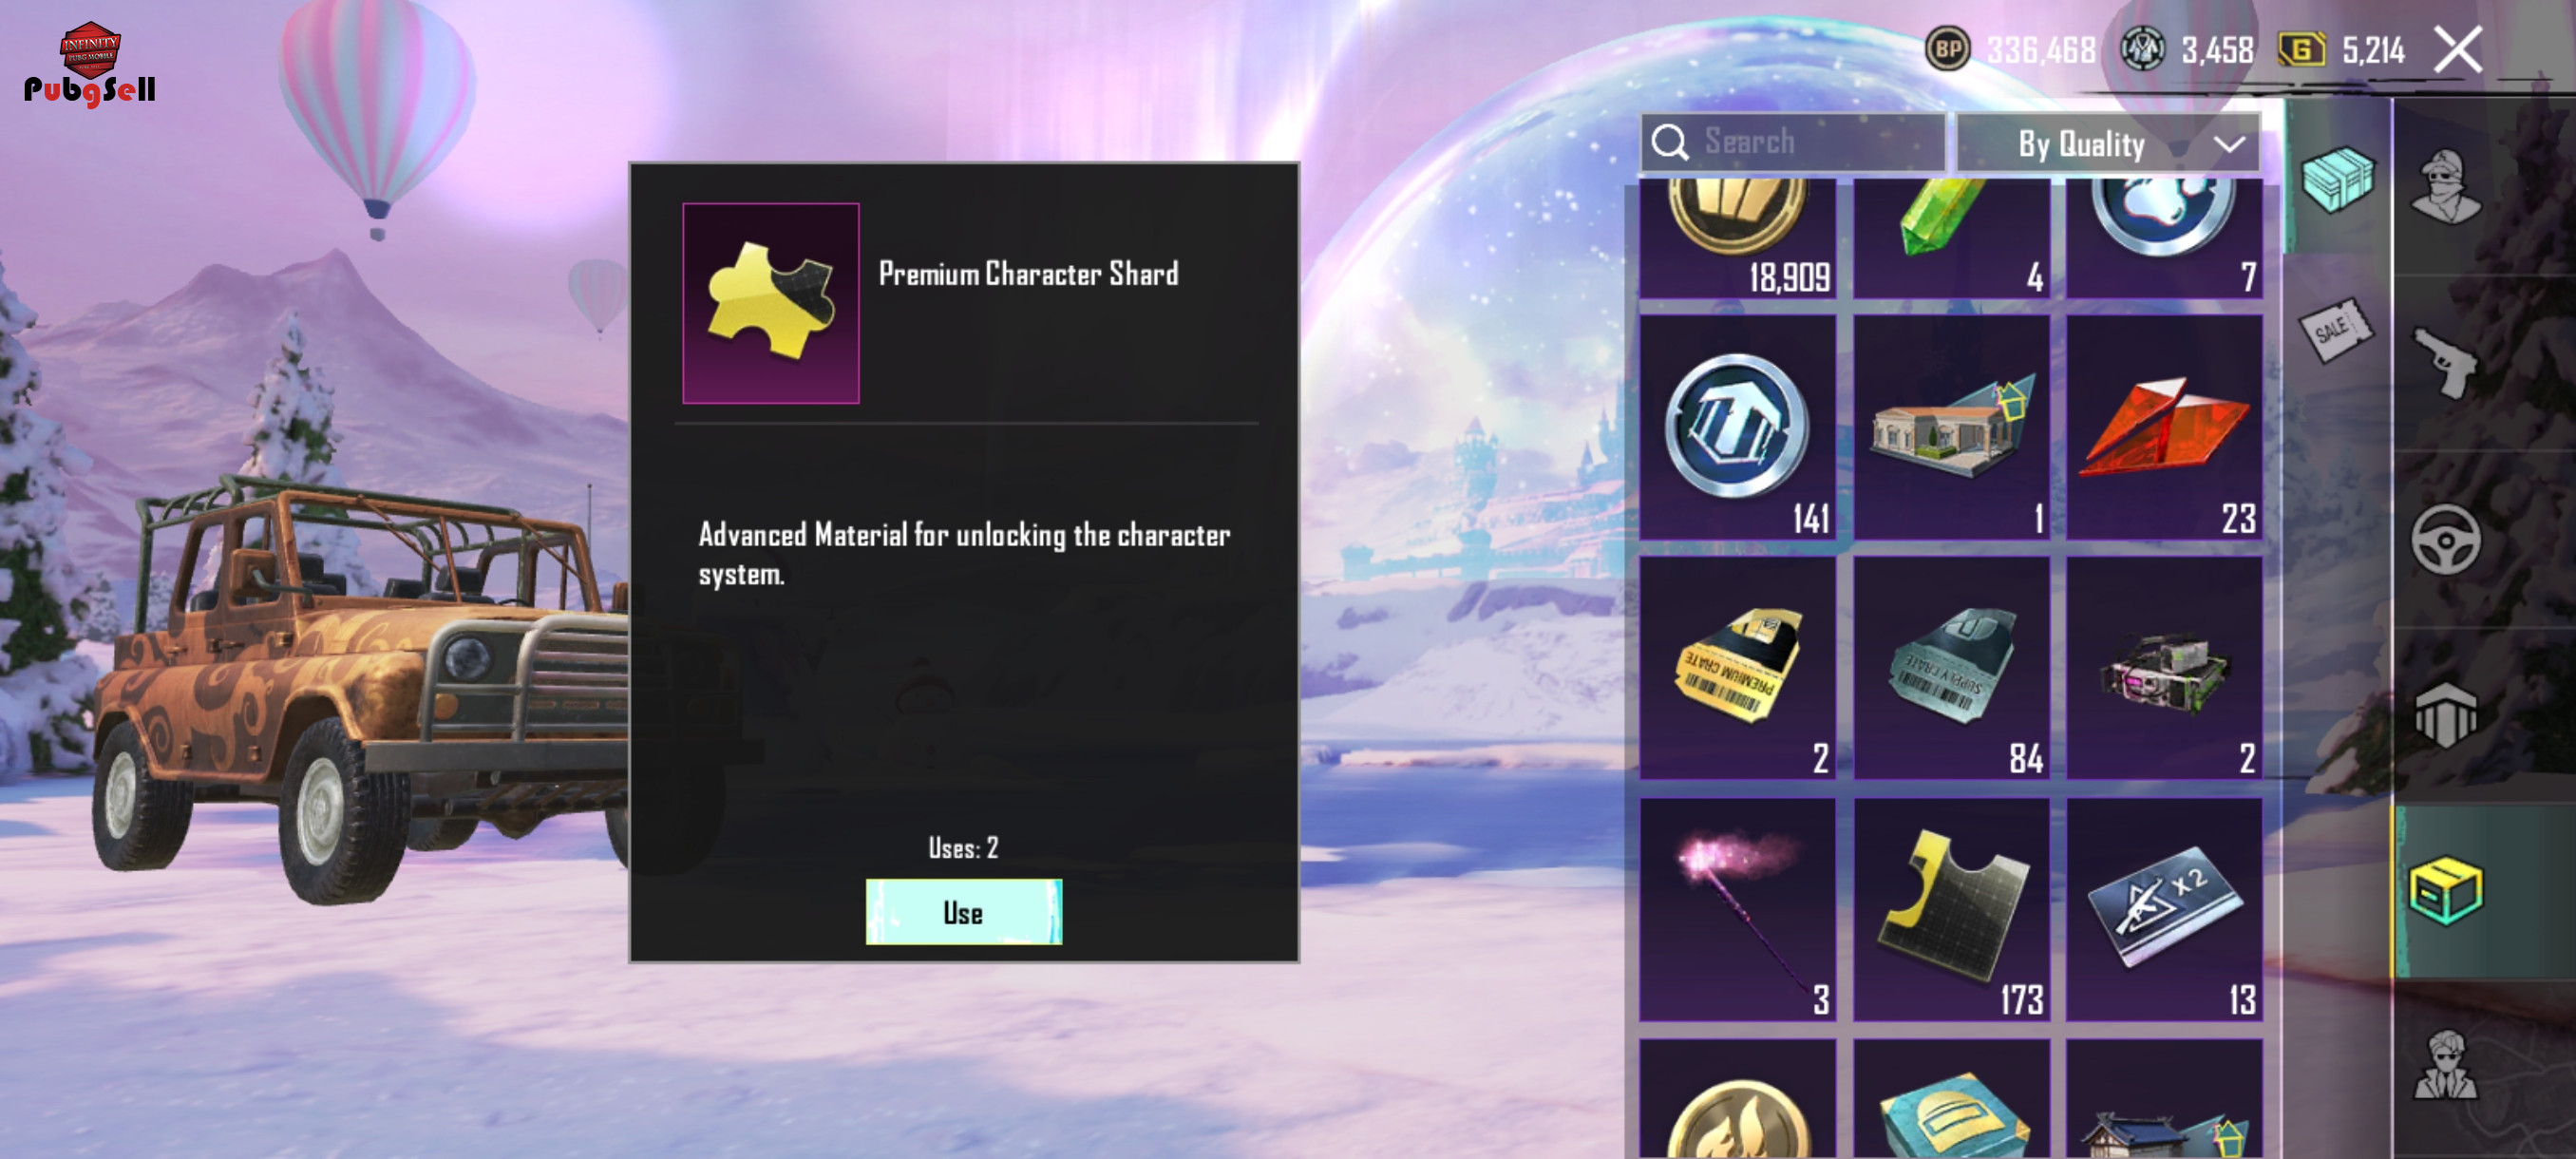Open the parachute category icon

2445,714
